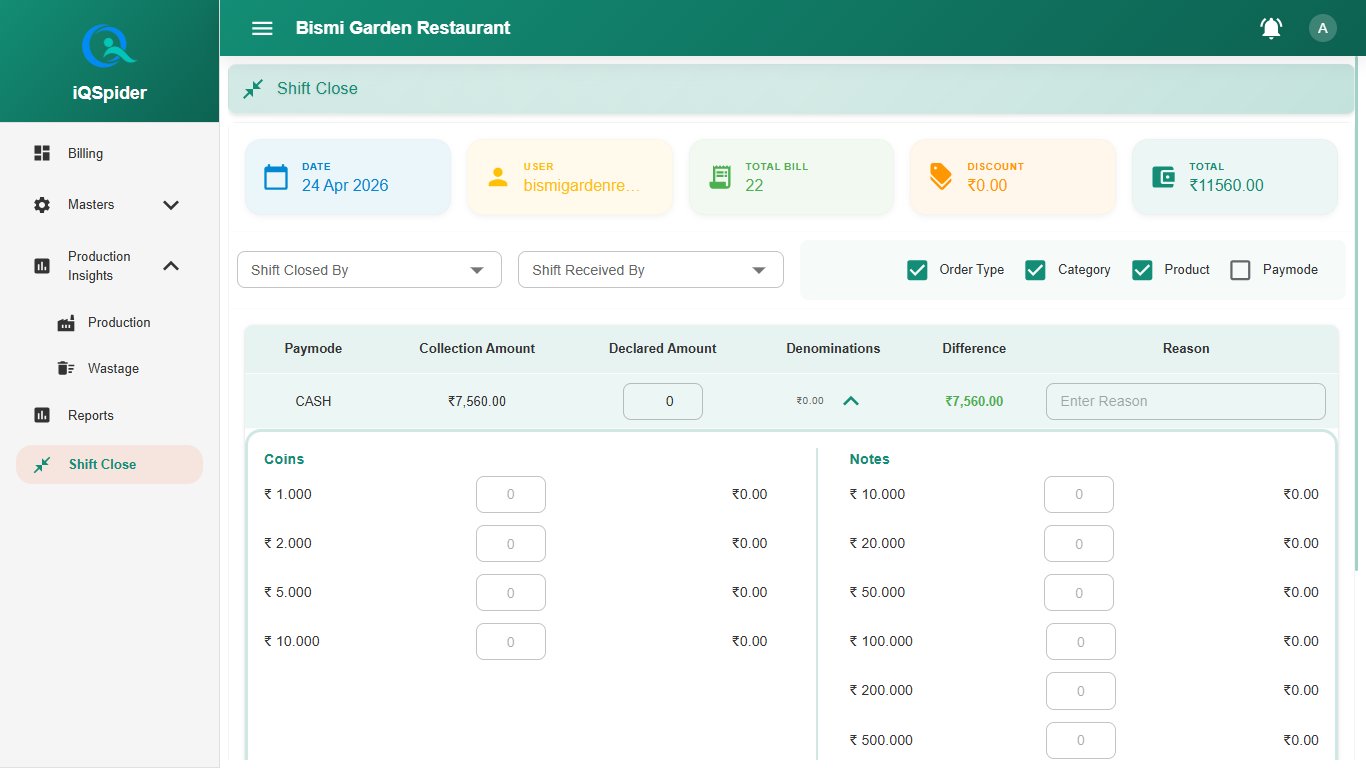Click the ₹ 200.000 note count field
The height and width of the screenshot is (768, 1366).
(1081, 691)
